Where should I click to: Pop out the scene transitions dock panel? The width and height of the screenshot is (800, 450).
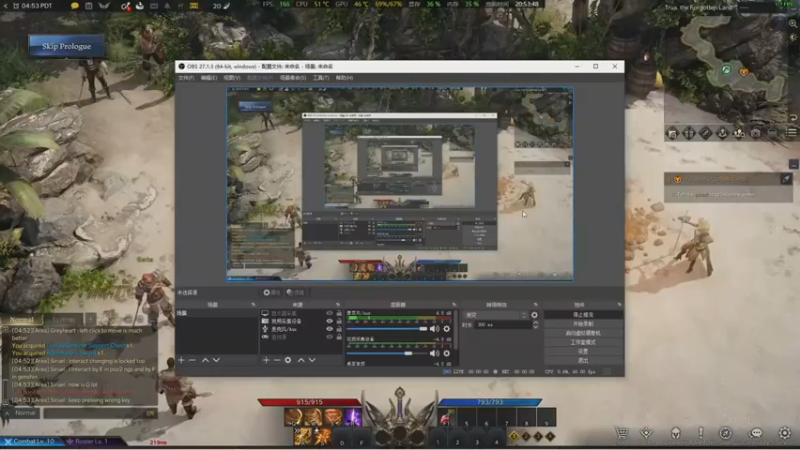pos(535,305)
